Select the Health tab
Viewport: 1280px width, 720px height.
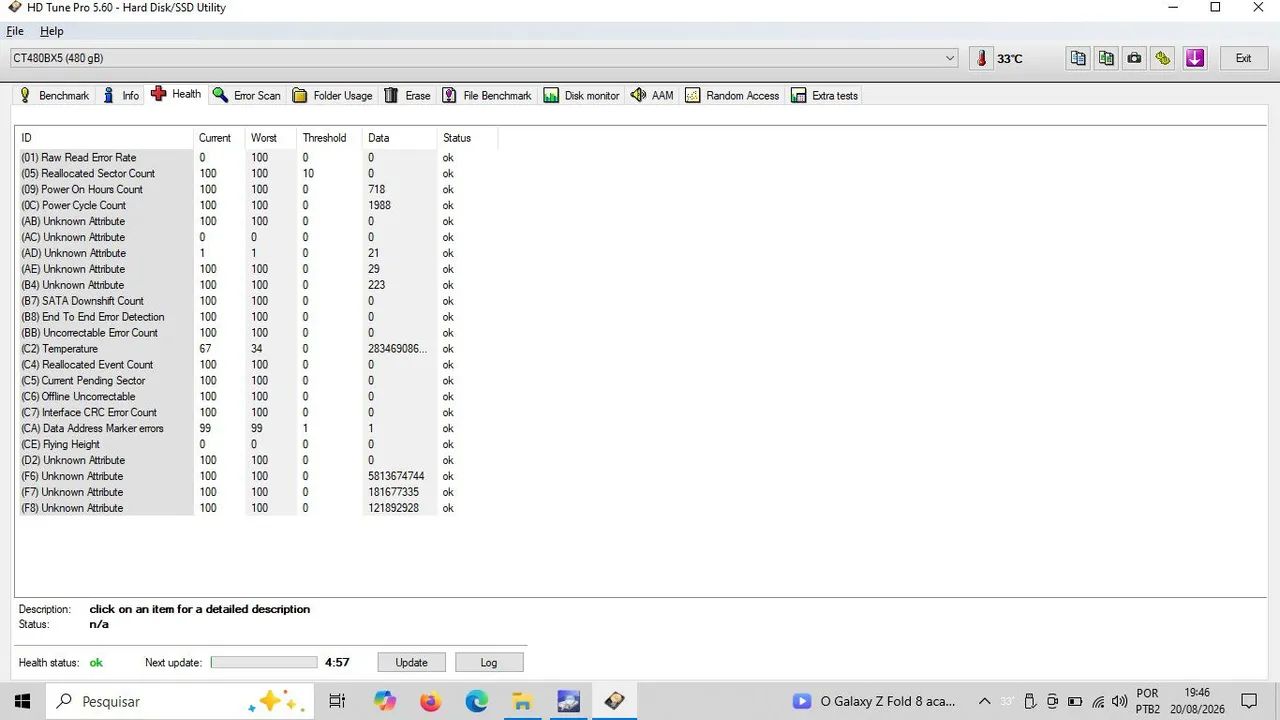click(176, 94)
